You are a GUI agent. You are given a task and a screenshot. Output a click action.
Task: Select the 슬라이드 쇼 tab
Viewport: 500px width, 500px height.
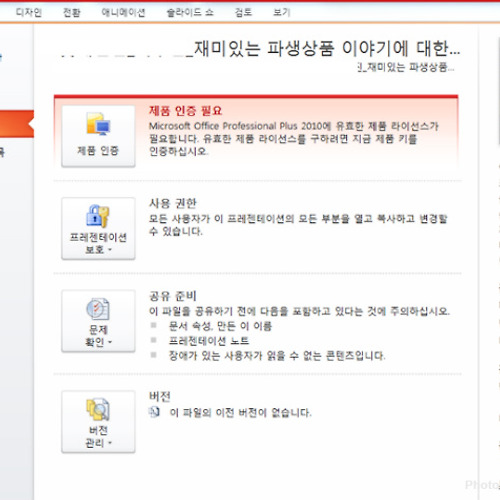point(190,13)
